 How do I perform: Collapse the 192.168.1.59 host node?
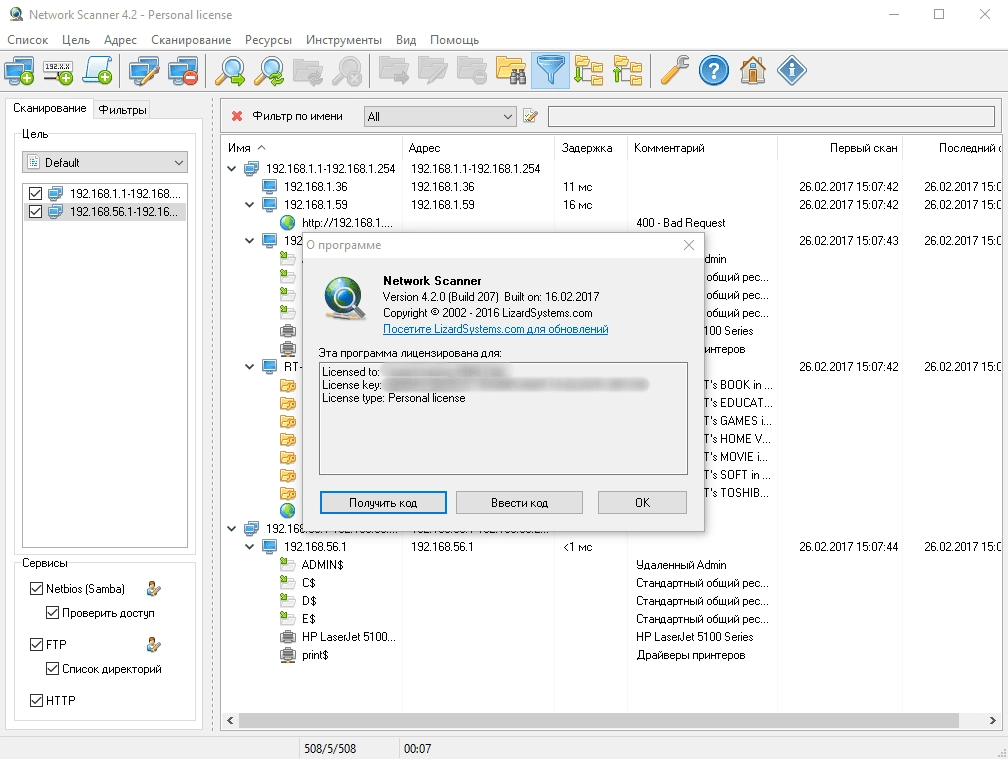[250, 205]
